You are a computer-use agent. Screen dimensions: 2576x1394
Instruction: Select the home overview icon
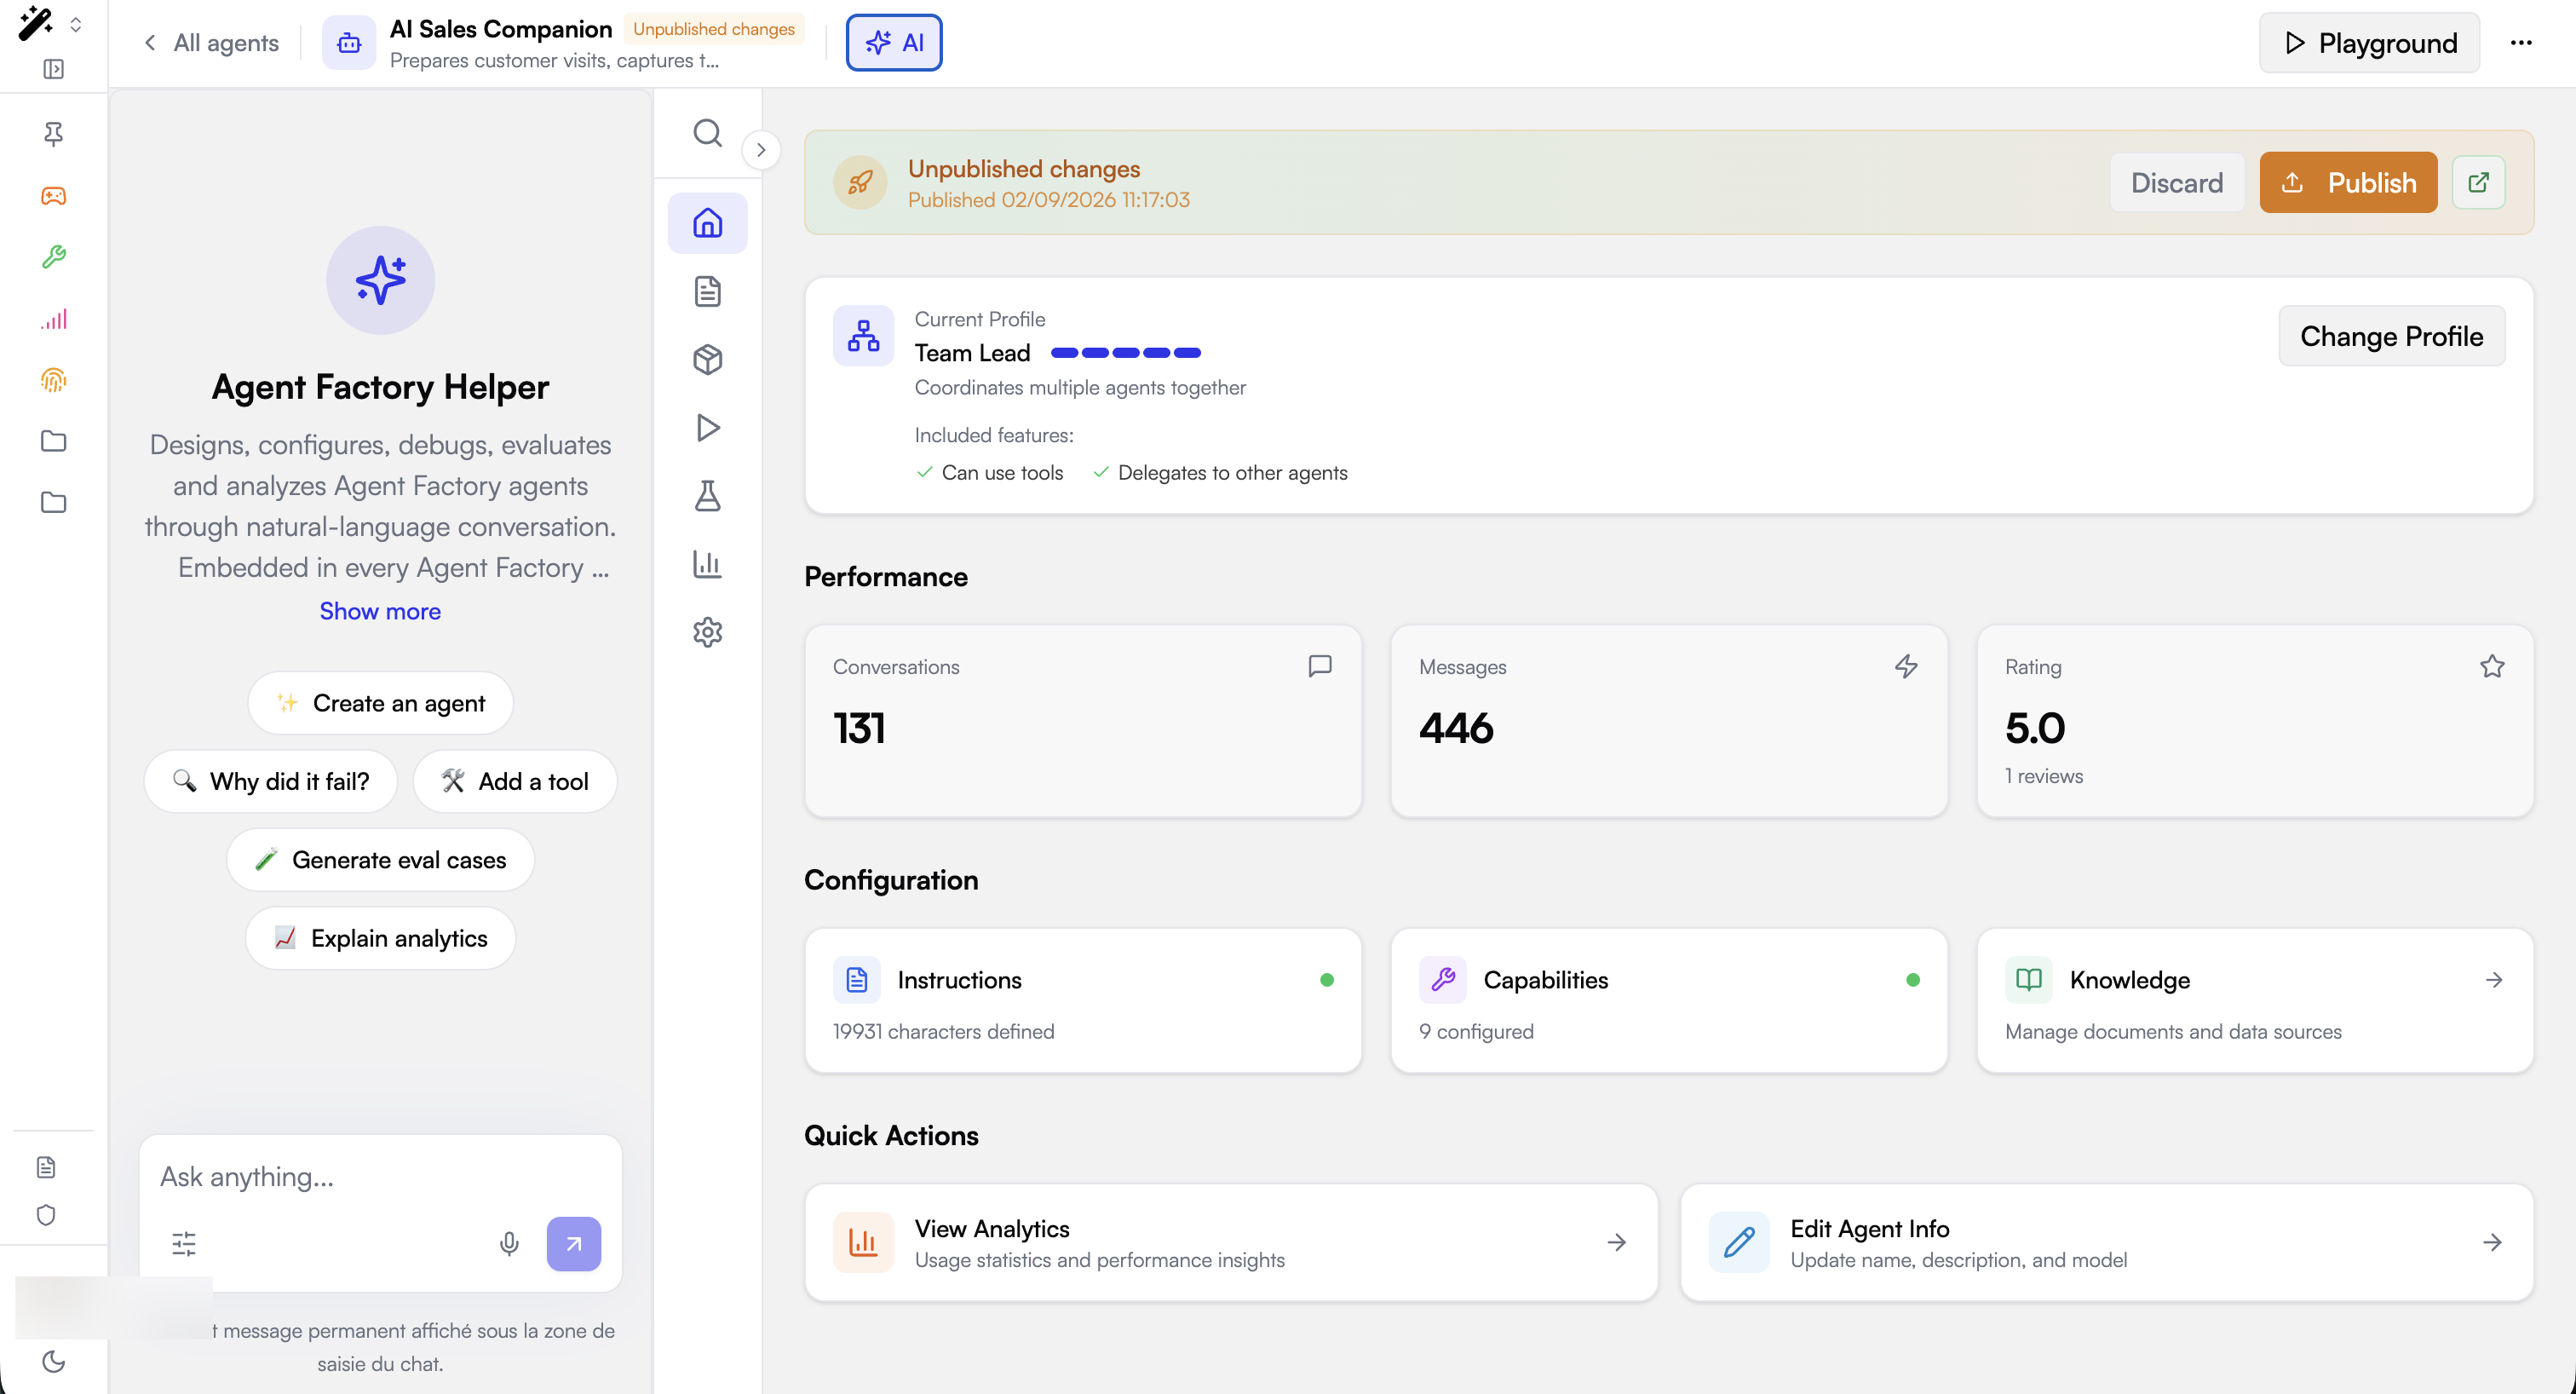coord(707,222)
